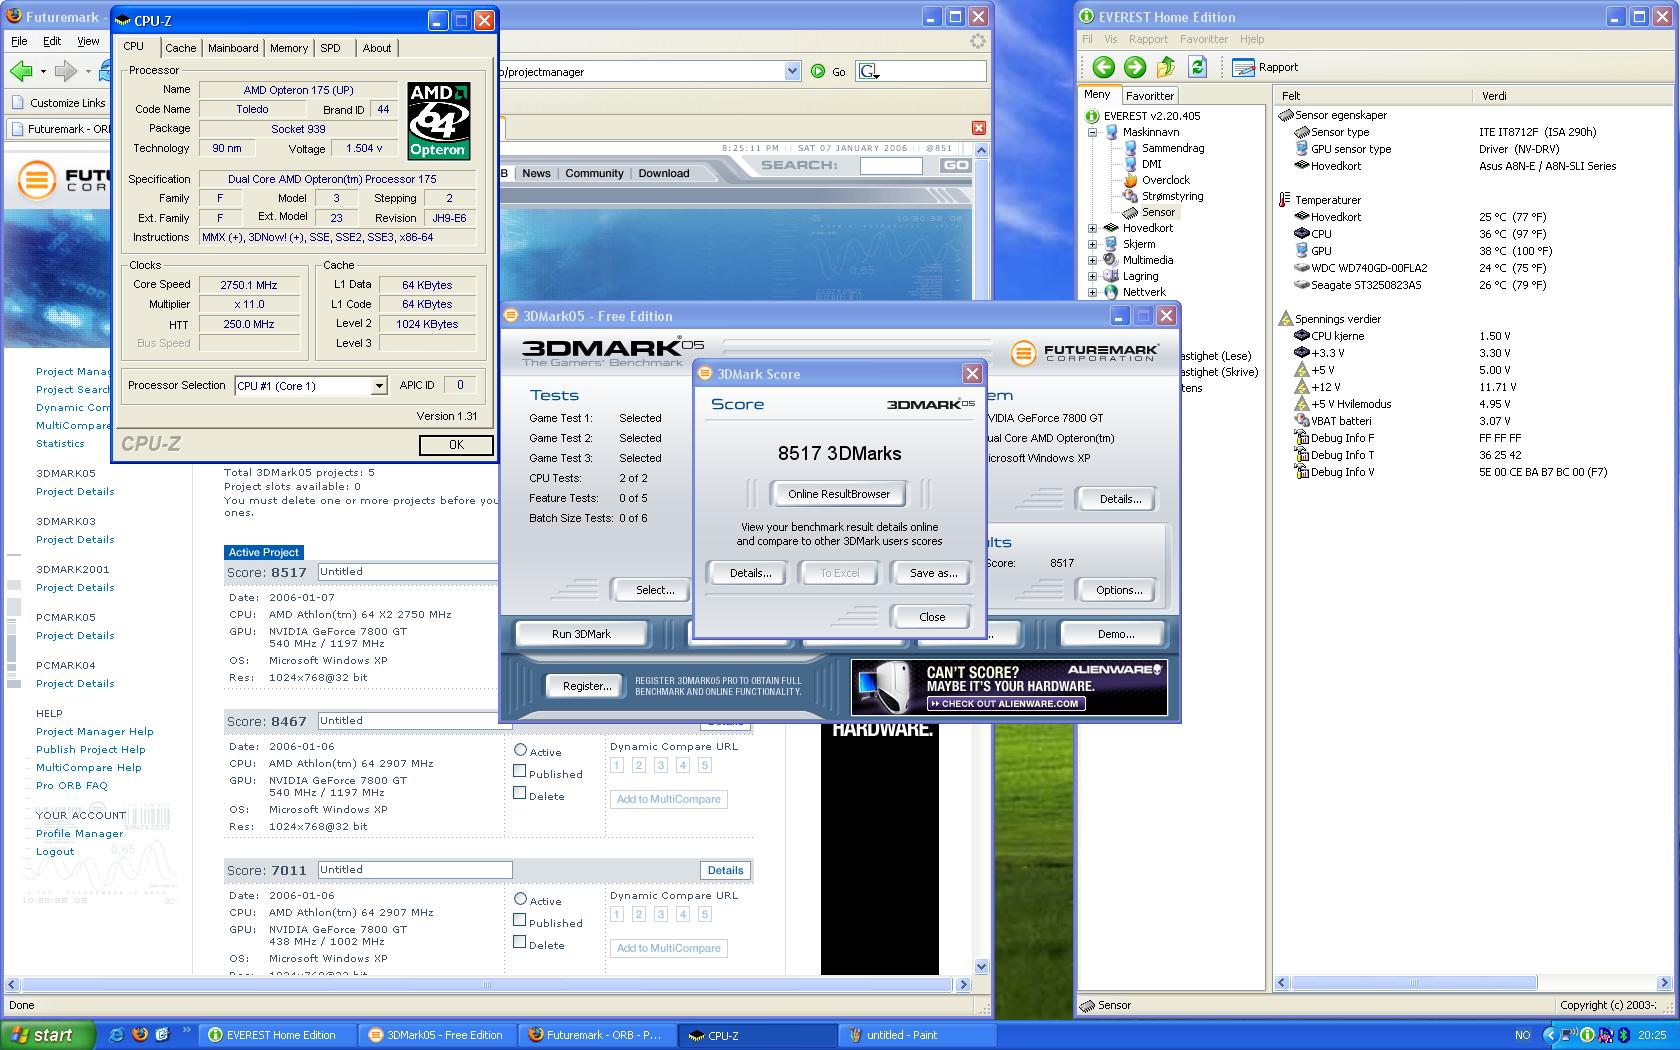Click the green Go icon next to address bar
This screenshot has height=1050, width=1680.
818,71
